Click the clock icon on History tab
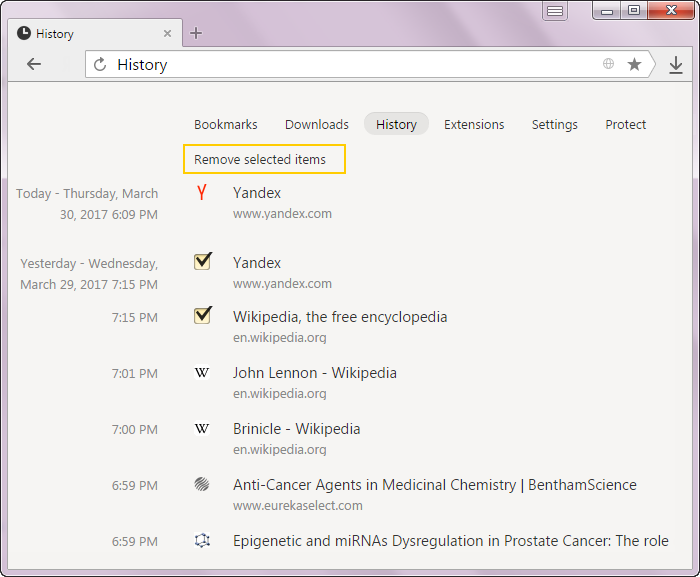Viewport: 700px width, 577px height. click(x=24, y=33)
